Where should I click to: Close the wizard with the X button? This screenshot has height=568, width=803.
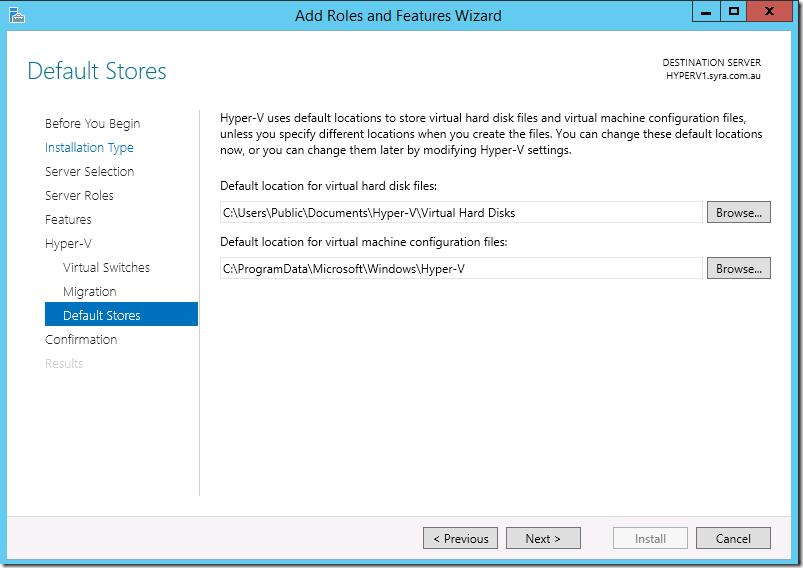(x=769, y=11)
